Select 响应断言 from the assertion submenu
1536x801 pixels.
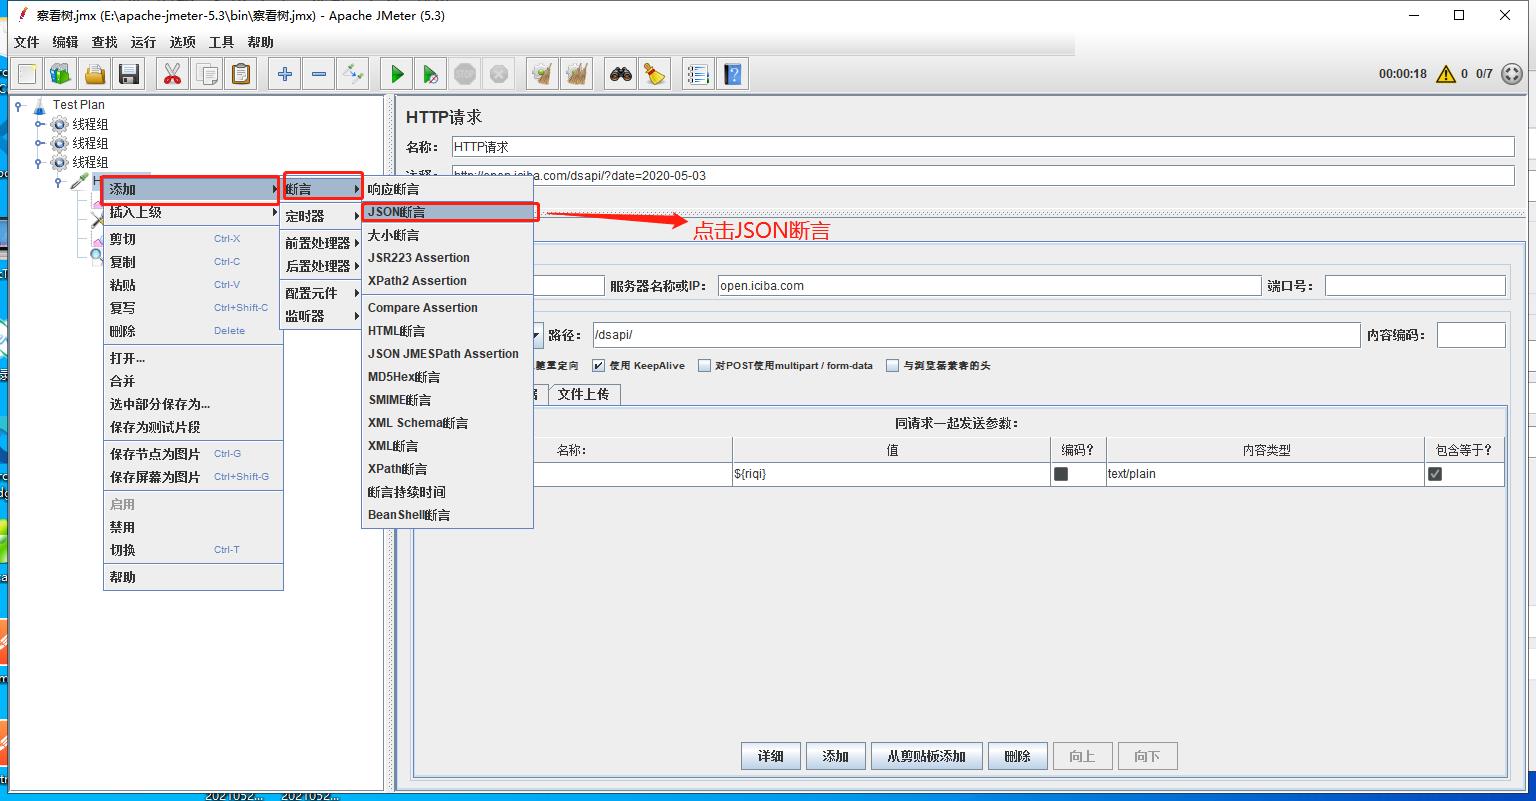[447, 189]
